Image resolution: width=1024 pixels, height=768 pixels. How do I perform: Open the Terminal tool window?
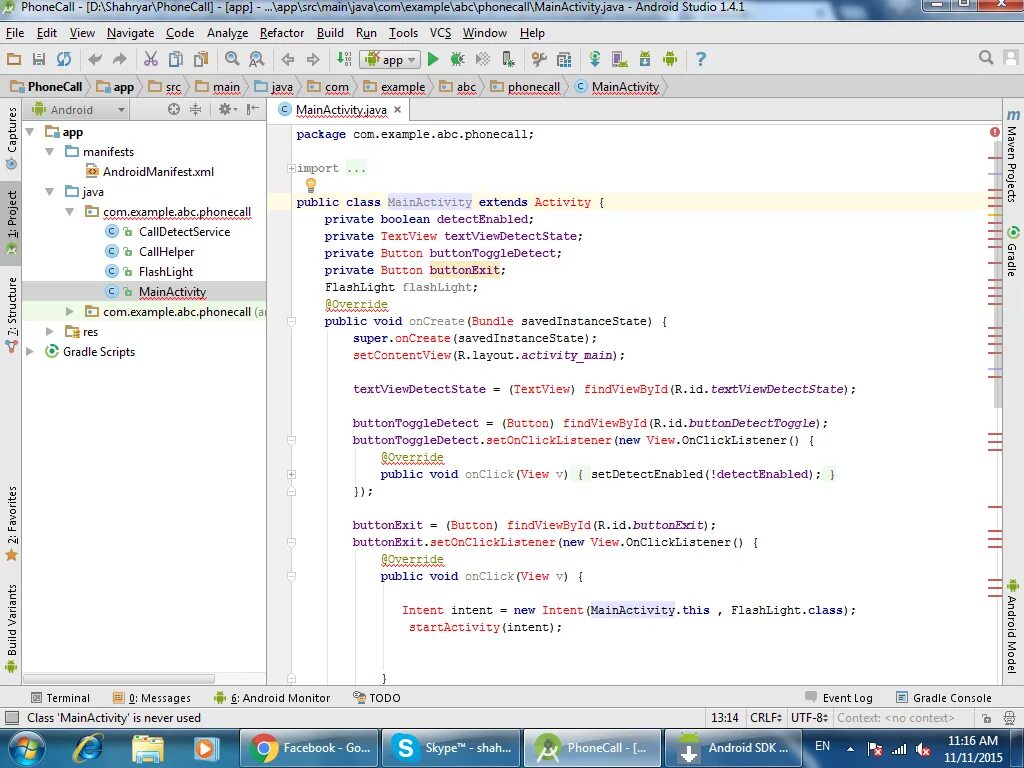click(x=61, y=697)
